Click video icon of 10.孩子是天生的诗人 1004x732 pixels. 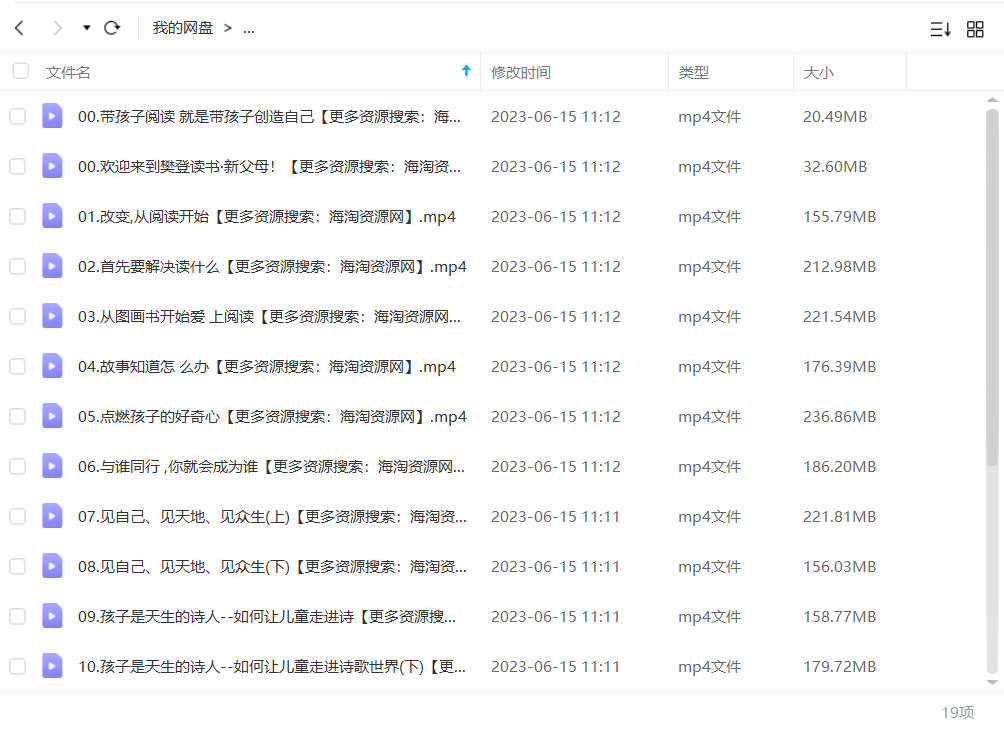[52, 665]
